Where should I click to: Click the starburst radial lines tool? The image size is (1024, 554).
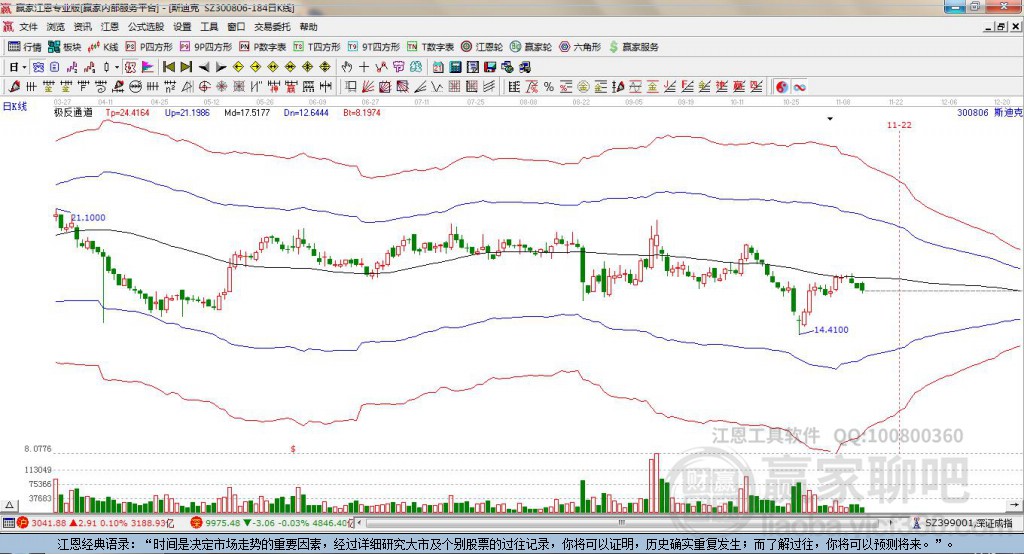click(x=222, y=87)
